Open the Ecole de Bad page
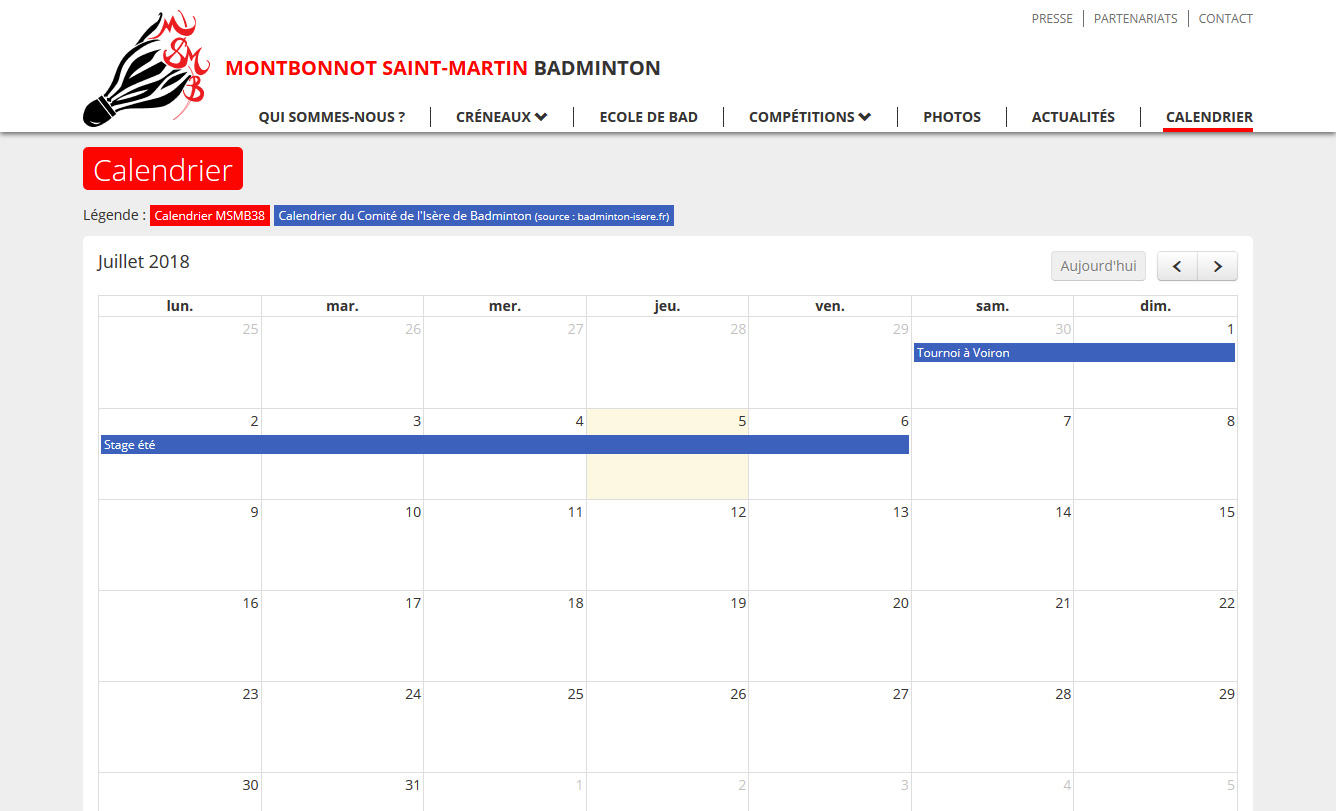The width and height of the screenshot is (1336, 811). click(x=649, y=117)
